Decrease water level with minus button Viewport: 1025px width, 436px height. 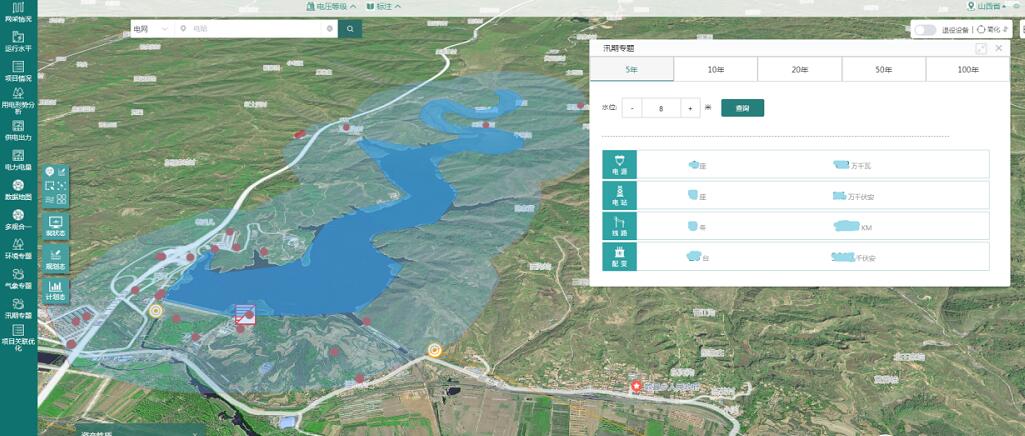632,108
